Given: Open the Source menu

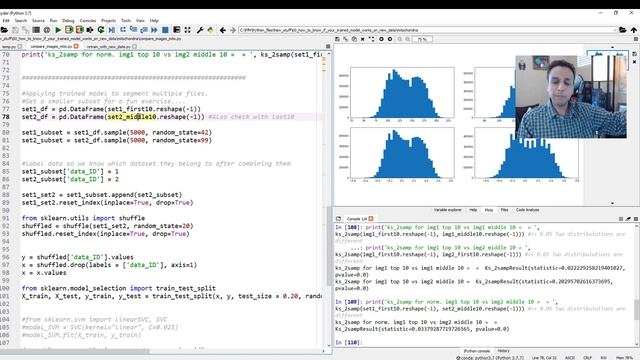Looking at the screenshot, I should [x=38, y=20].
